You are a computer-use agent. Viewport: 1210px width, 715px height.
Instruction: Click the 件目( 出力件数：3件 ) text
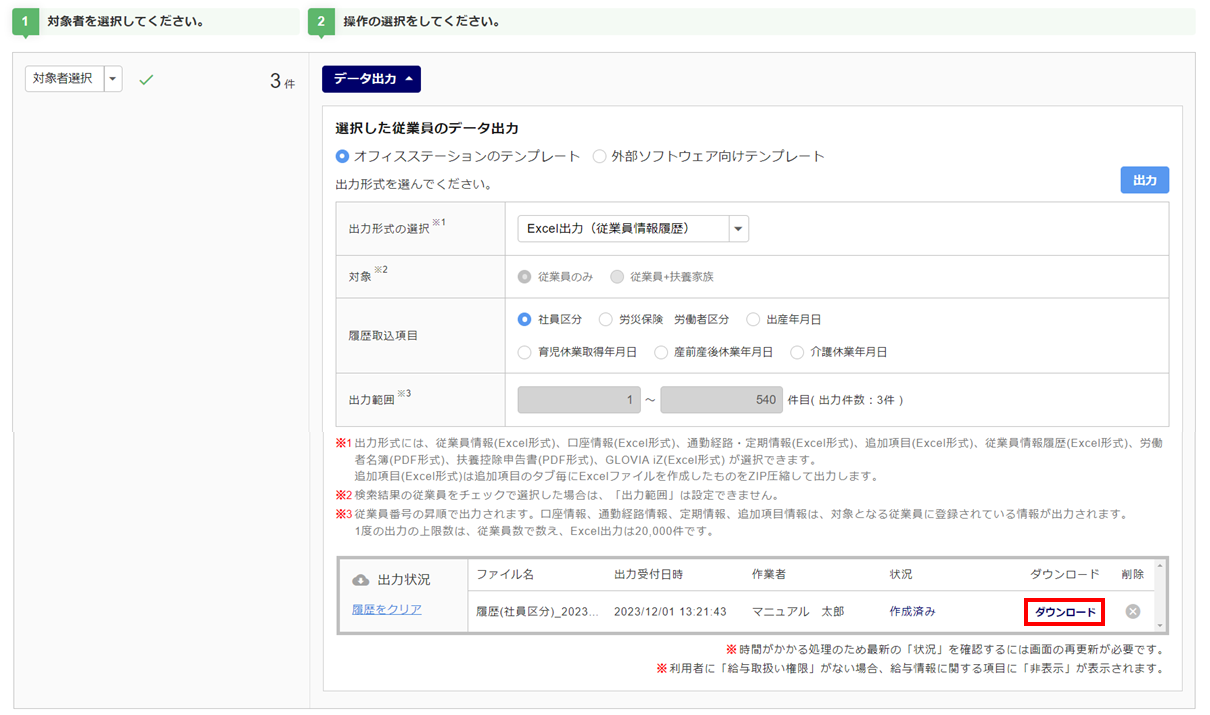[x=845, y=400]
